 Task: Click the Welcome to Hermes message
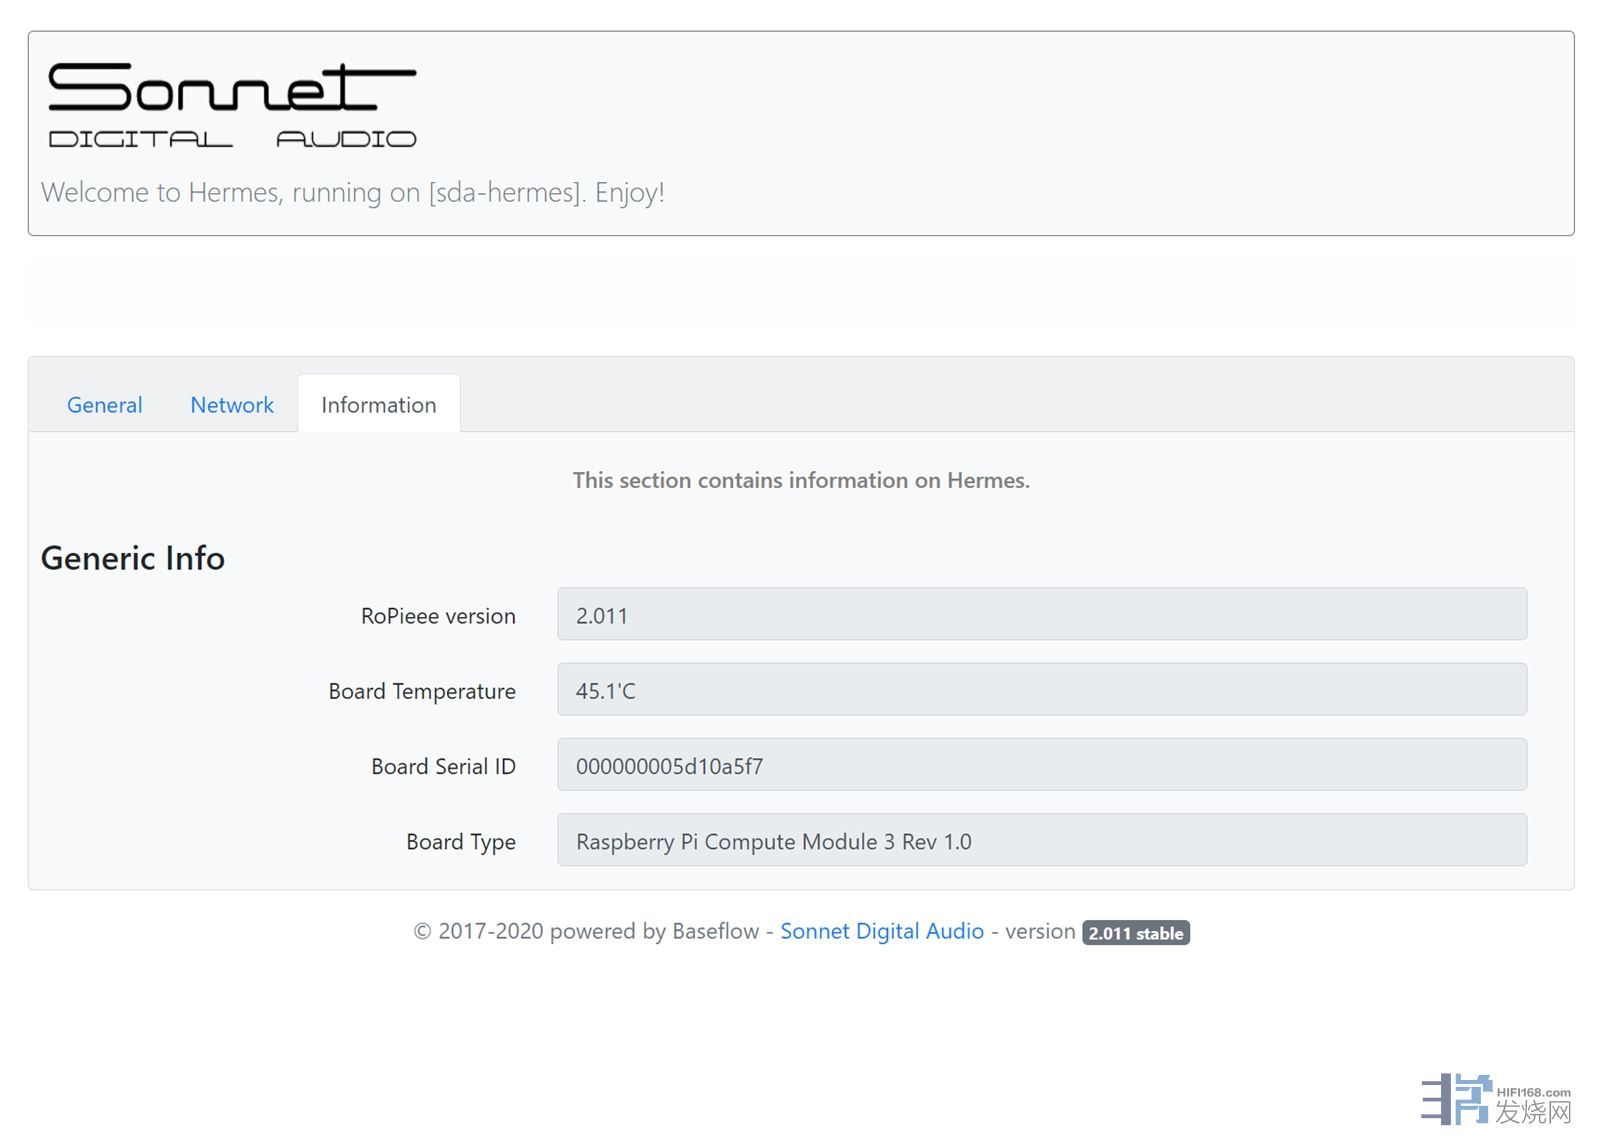[x=352, y=192]
